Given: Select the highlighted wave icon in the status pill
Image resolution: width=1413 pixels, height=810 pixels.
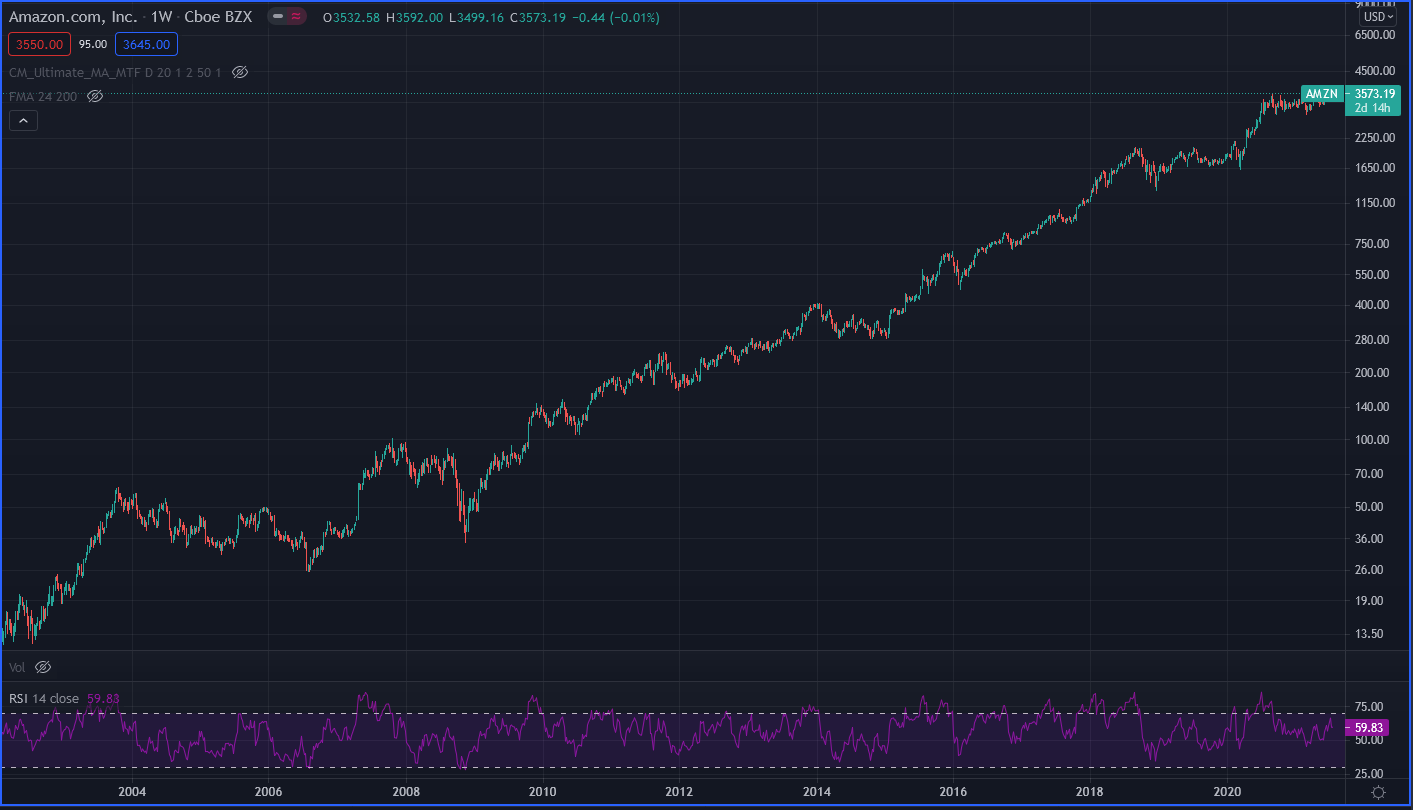Looking at the screenshot, I should click(296, 16).
